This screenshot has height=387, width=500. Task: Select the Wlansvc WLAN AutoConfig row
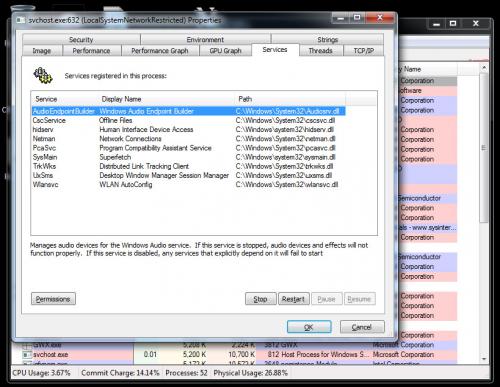coord(188,185)
